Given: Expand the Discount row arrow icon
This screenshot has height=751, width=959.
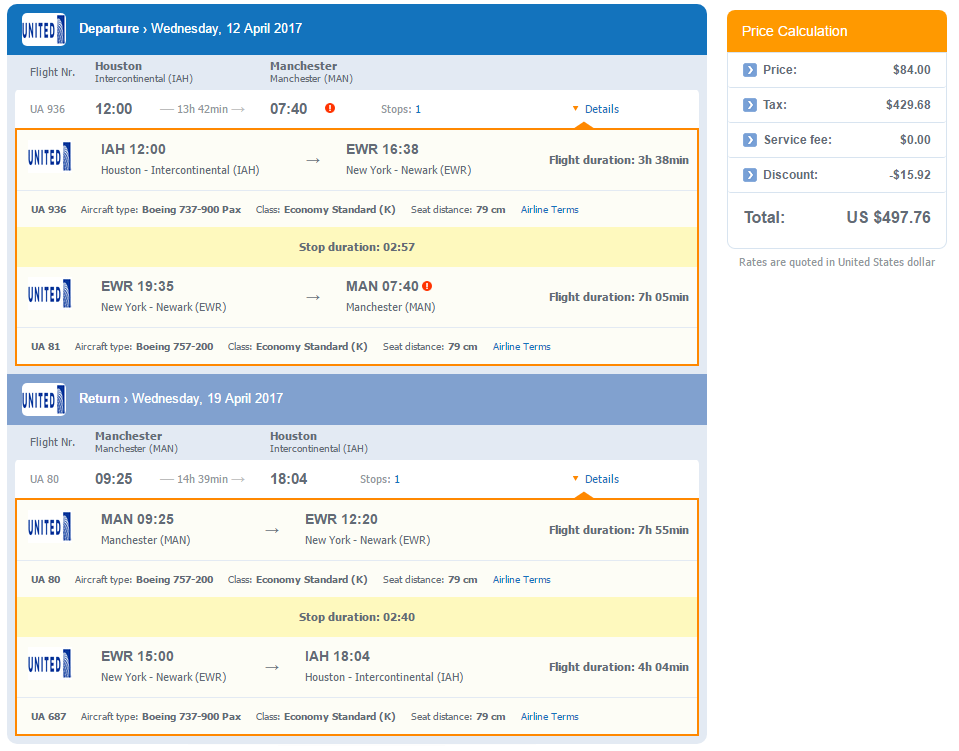Looking at the screenshot, I should pos(749,175).
